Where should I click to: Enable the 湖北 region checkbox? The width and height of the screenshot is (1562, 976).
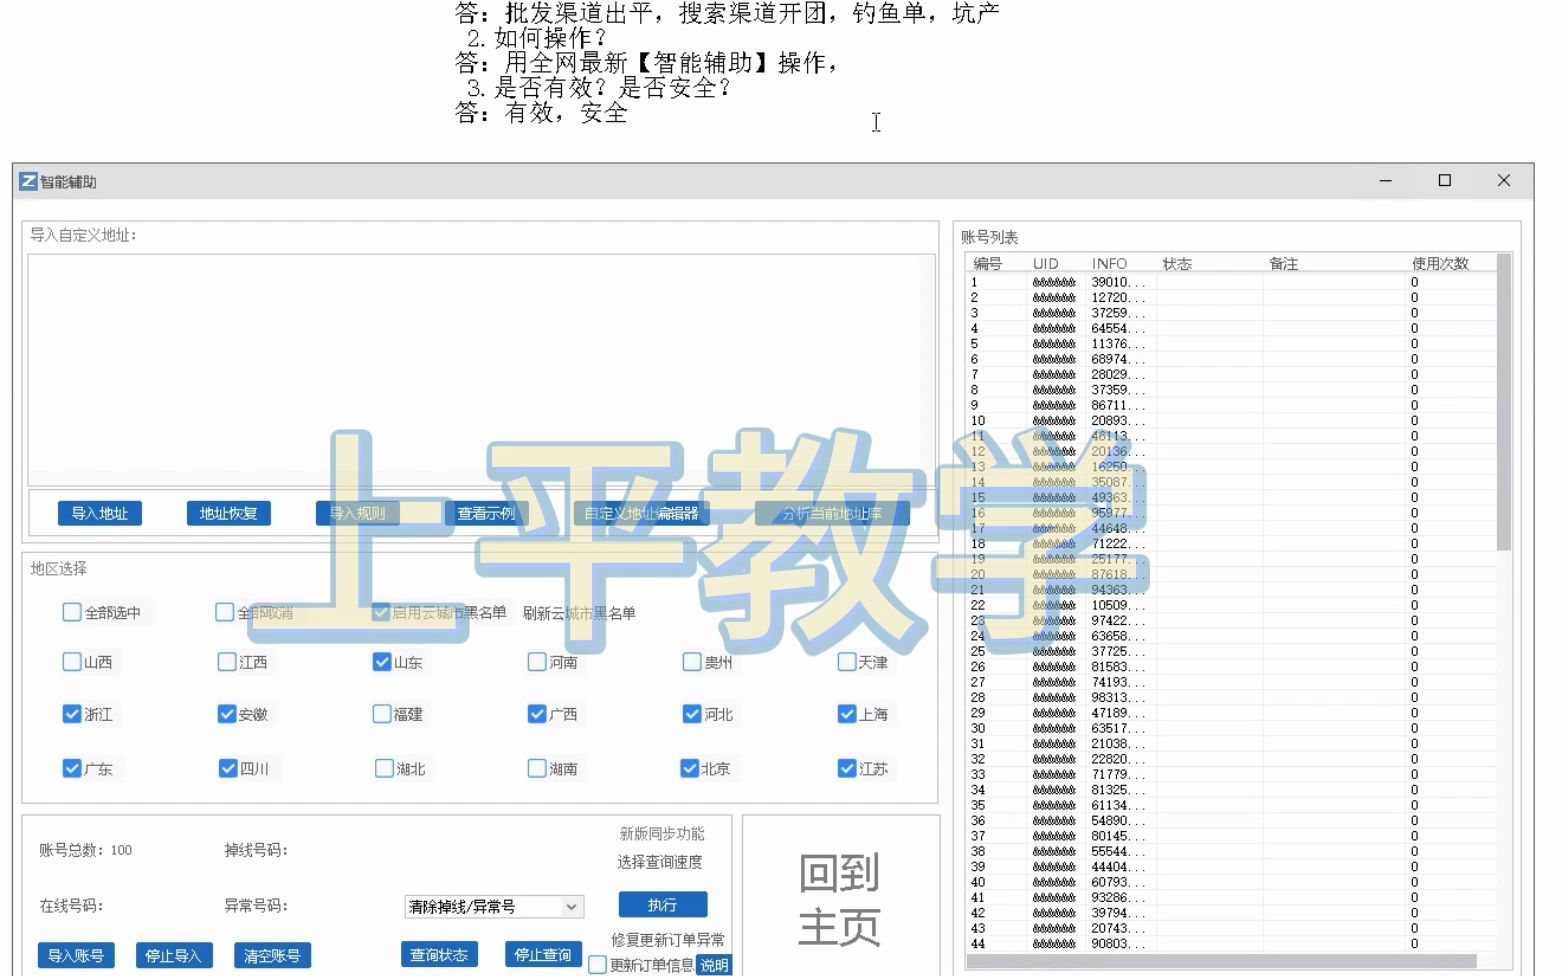[384, 768]
